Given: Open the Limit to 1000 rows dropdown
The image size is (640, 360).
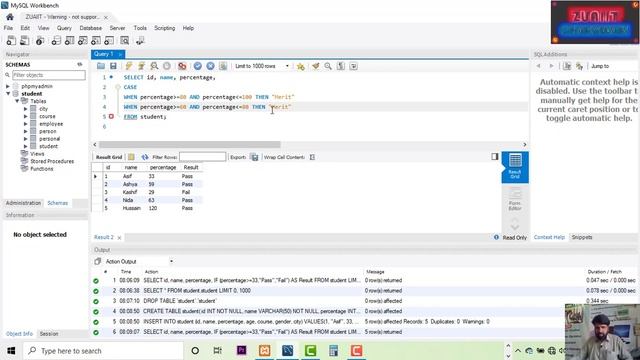Looking at the screenshot, I should coord(262,66).
